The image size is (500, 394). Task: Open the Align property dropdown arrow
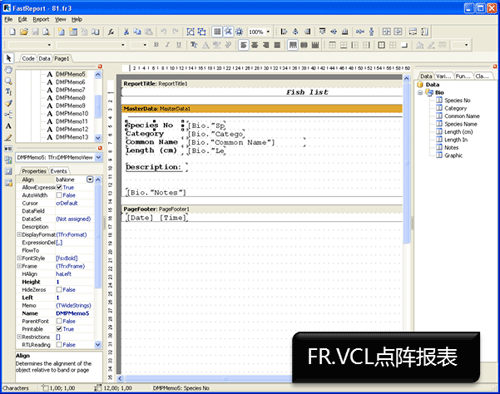(x=90, y=179)
